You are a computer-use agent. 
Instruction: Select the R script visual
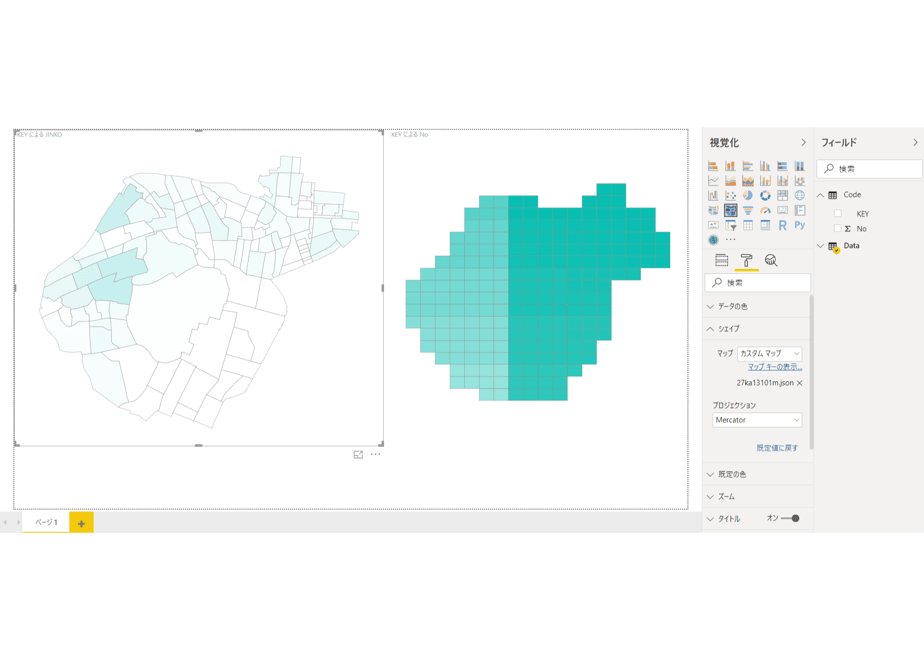click(x=782, y=225)
